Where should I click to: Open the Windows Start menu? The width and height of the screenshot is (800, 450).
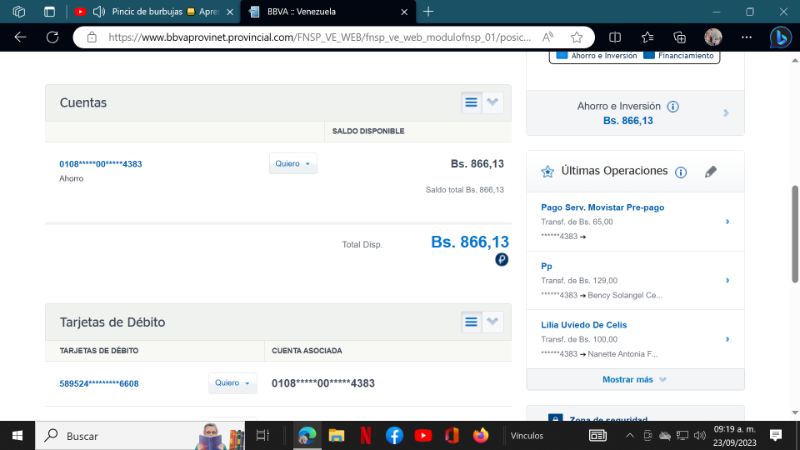coord(17,436)
